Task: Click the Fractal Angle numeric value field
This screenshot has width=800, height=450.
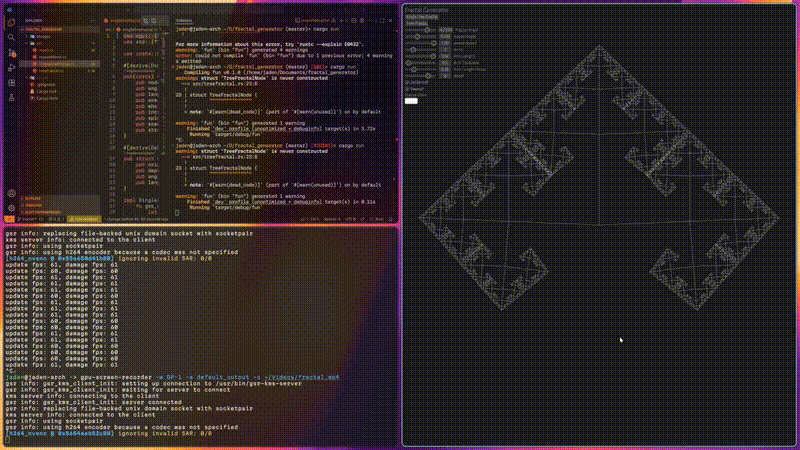Action: [445, 30]
